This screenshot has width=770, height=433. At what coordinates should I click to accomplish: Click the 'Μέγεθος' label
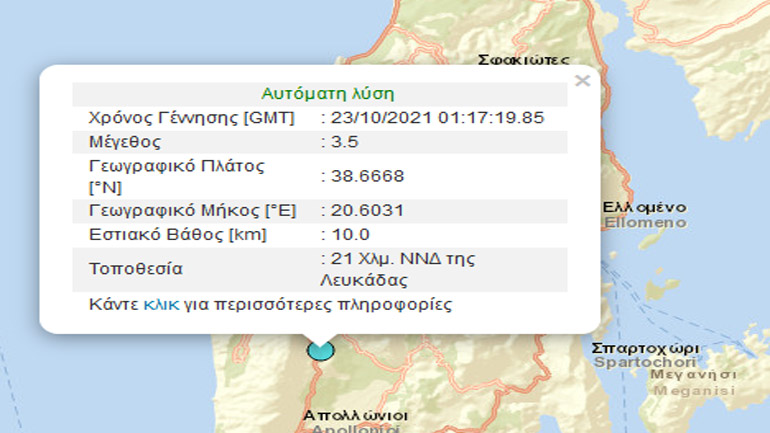tap(125, 142)
